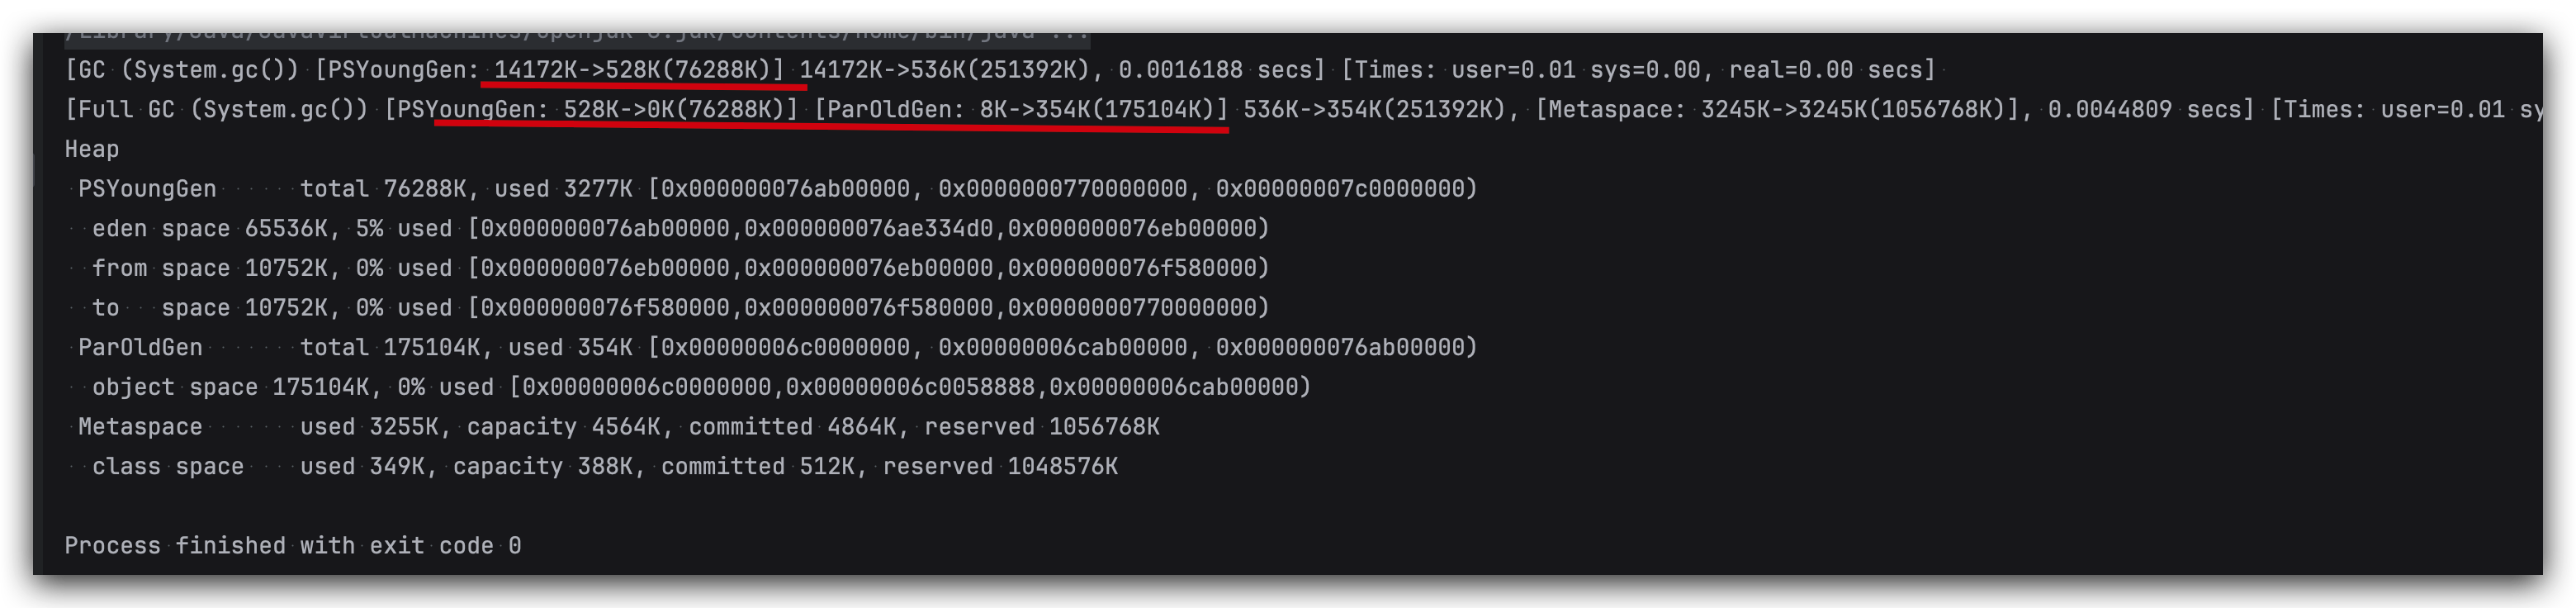The width and height of the screenshot is (2576, 608).
Task: Click the underlined 14172K->528K(76288K) value
Action: (638, 70)
